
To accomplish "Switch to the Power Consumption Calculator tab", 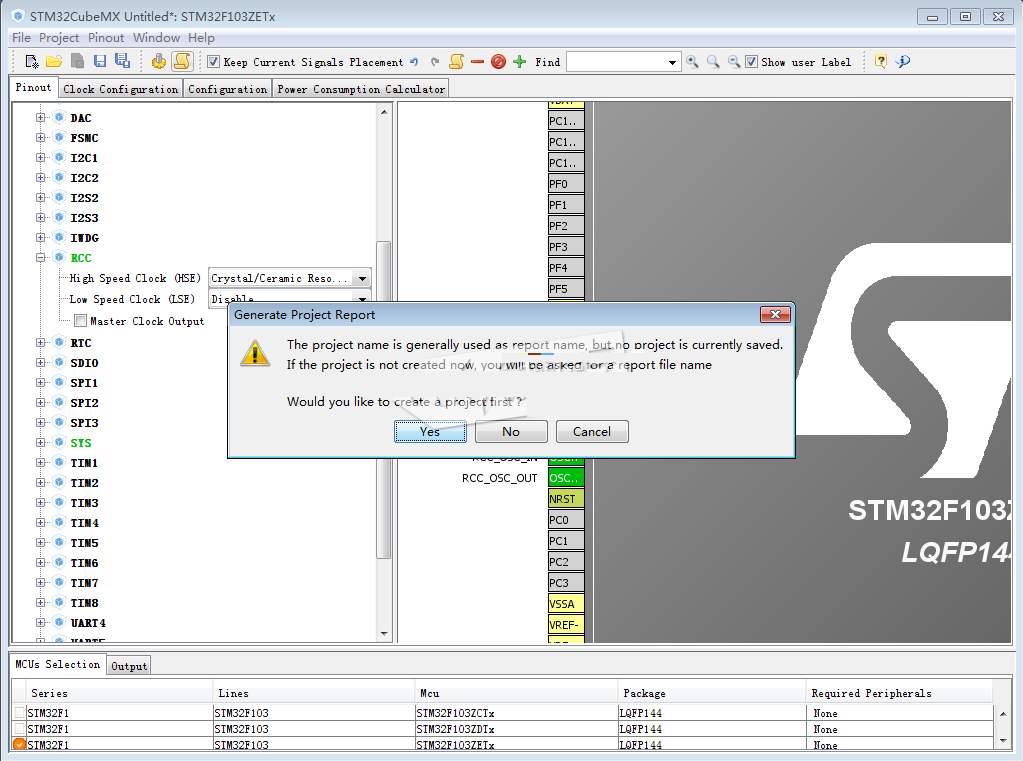I will (361, 89).
